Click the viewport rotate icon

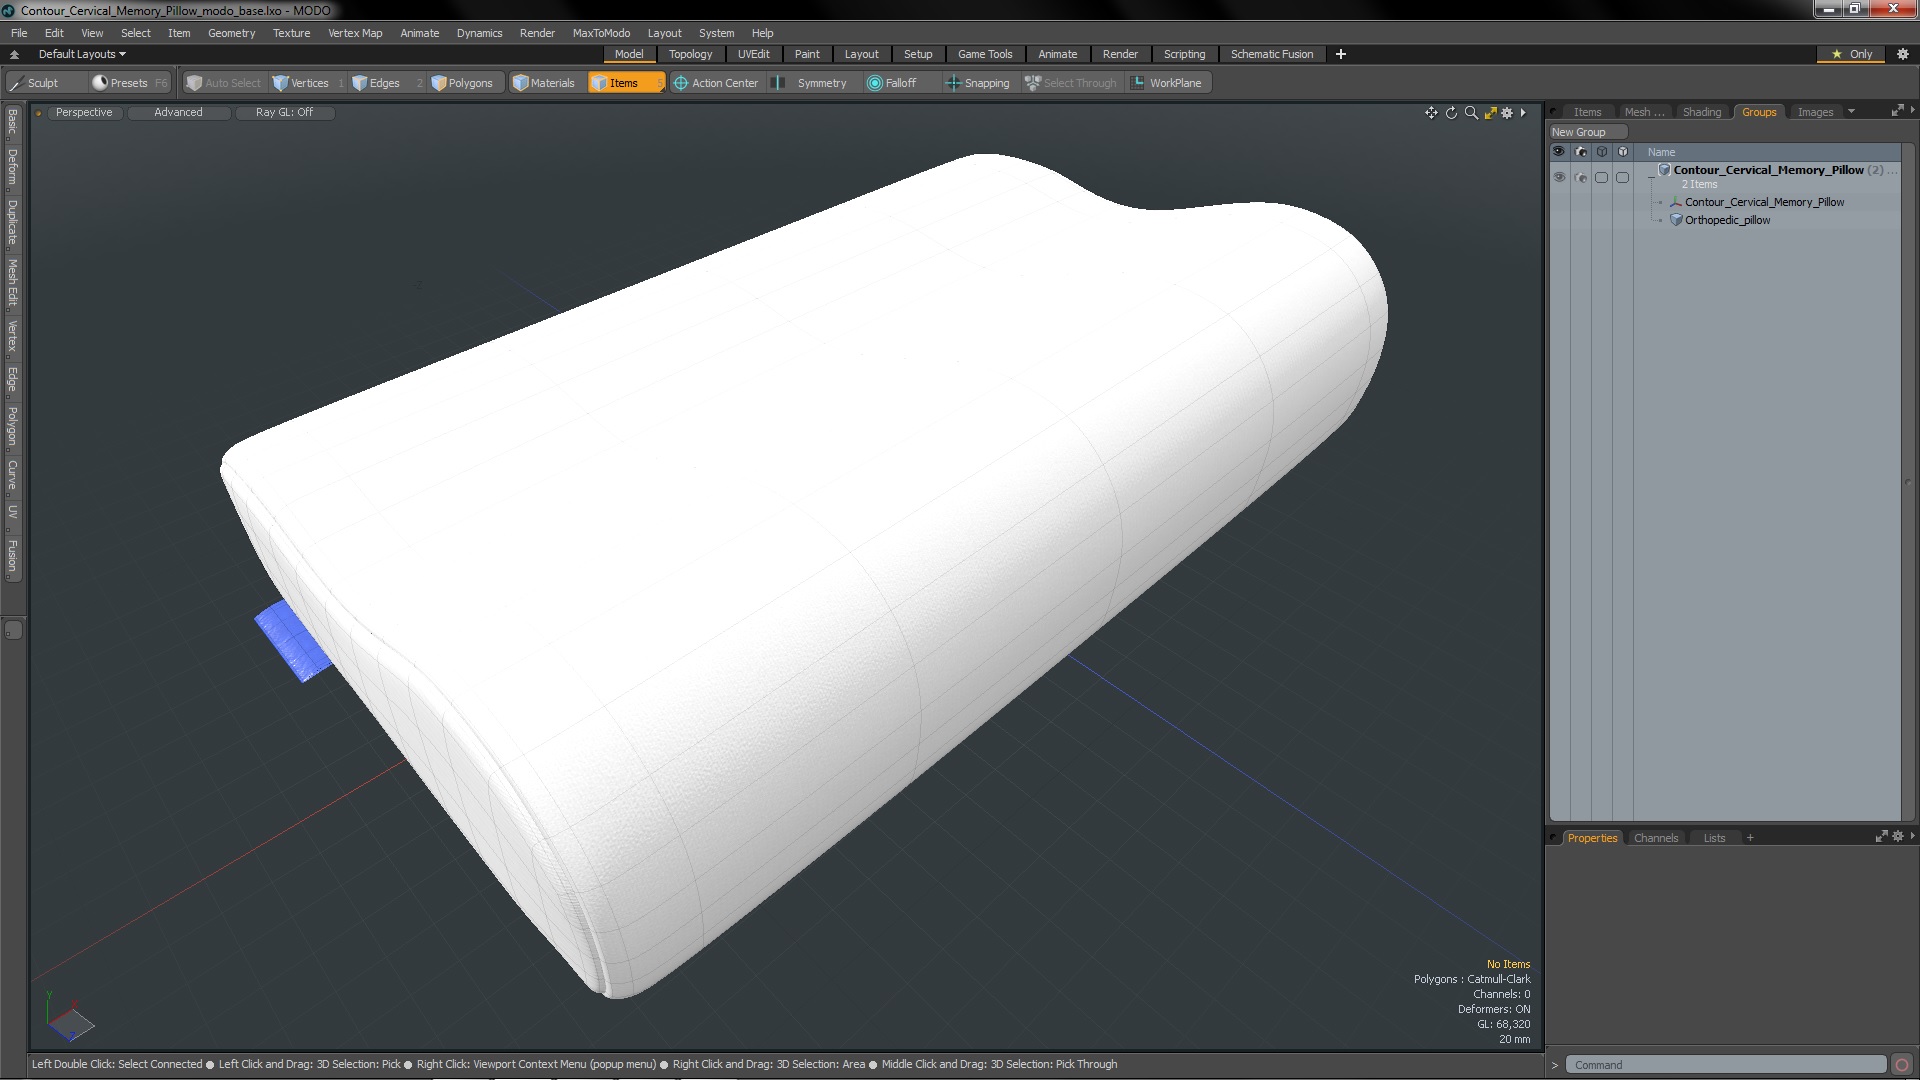click(1451, 113)
